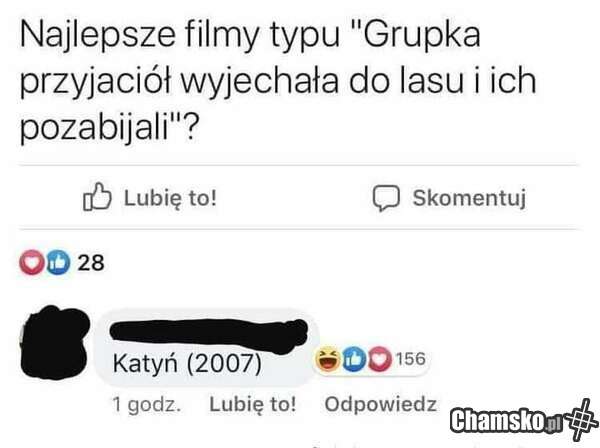Open the comment's reaction count 156
The image size is (600, 448).
pos(410,359)
